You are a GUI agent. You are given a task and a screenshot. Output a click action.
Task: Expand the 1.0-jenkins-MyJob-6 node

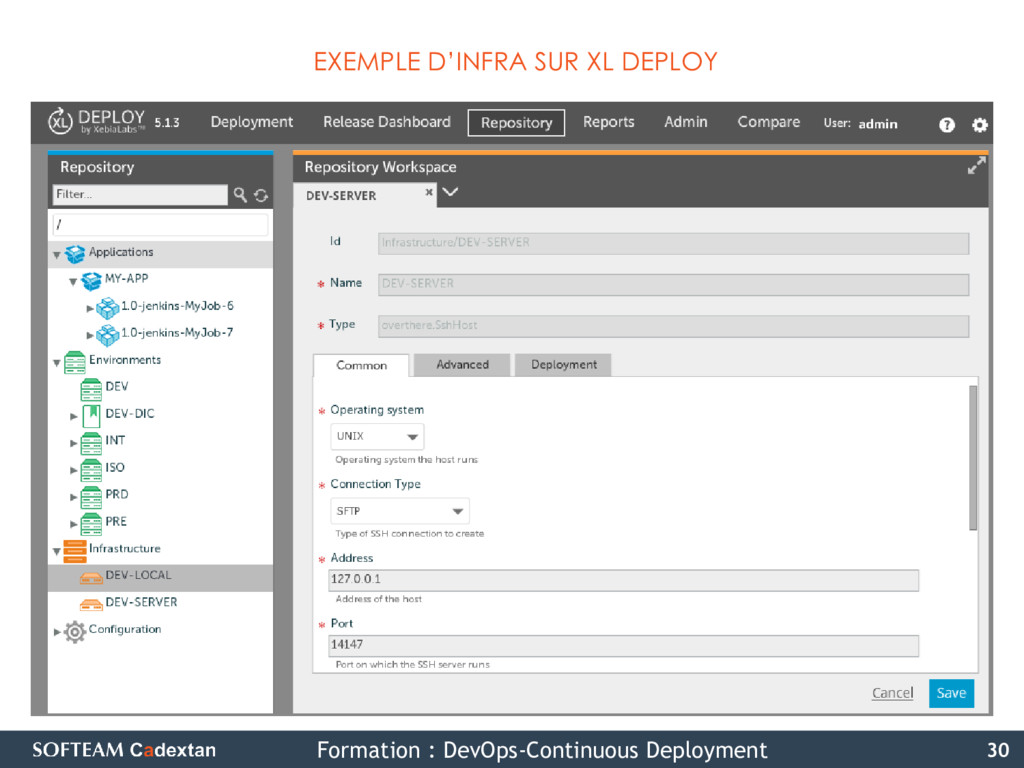tap(90, 308)
